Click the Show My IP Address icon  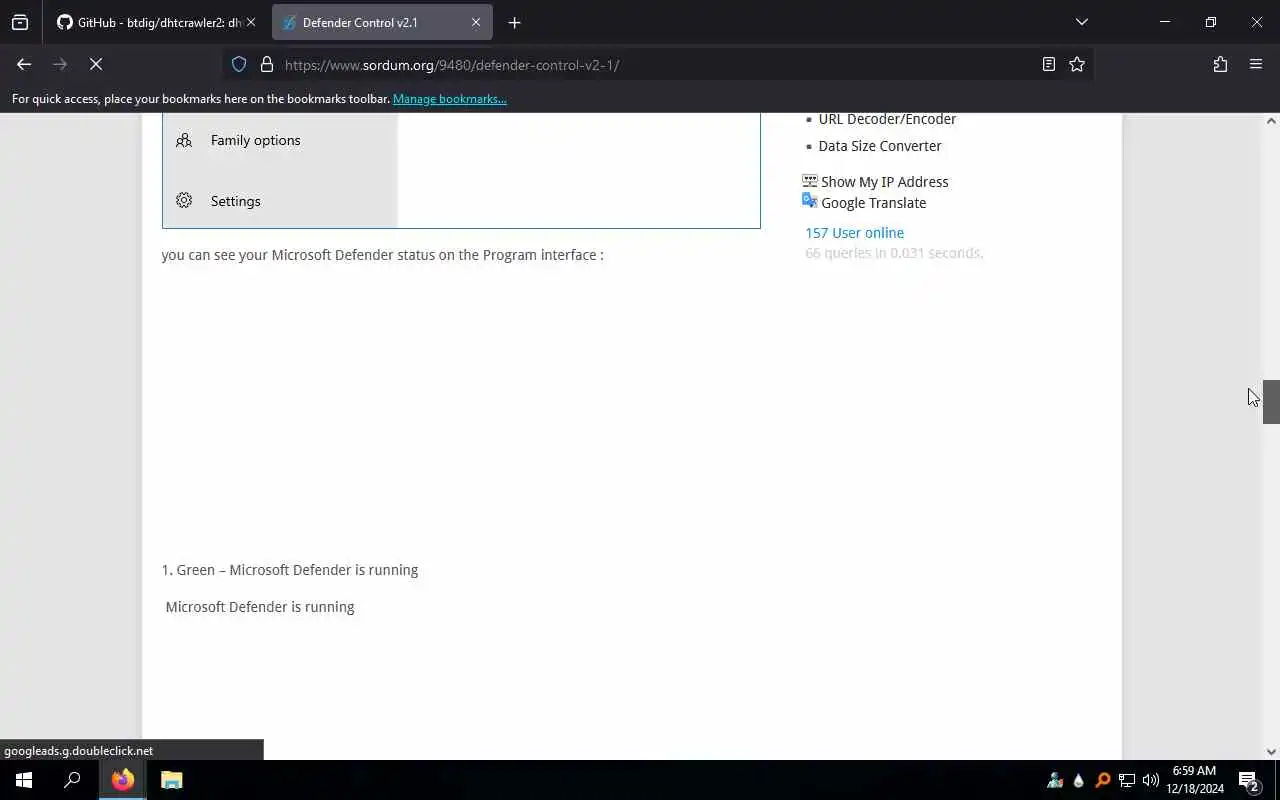click(x=810, y=181)
